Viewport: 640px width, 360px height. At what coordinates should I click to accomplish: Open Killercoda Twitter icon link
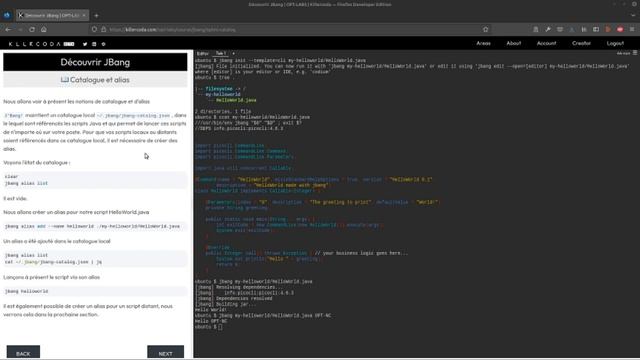coord(85,44)
